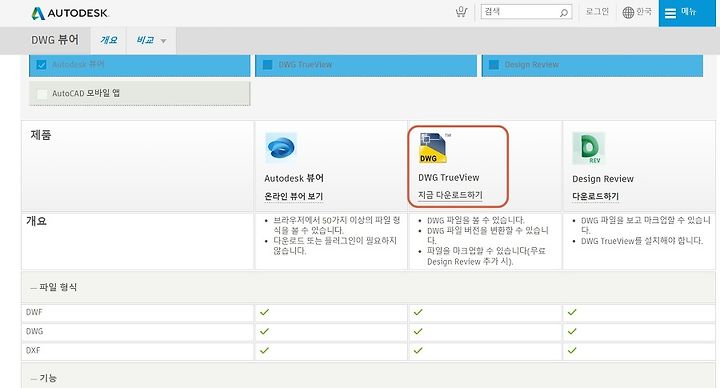Open the shopping cart icon
The height and width of the screenshot is (388, 720).
(x=461, y=12)
